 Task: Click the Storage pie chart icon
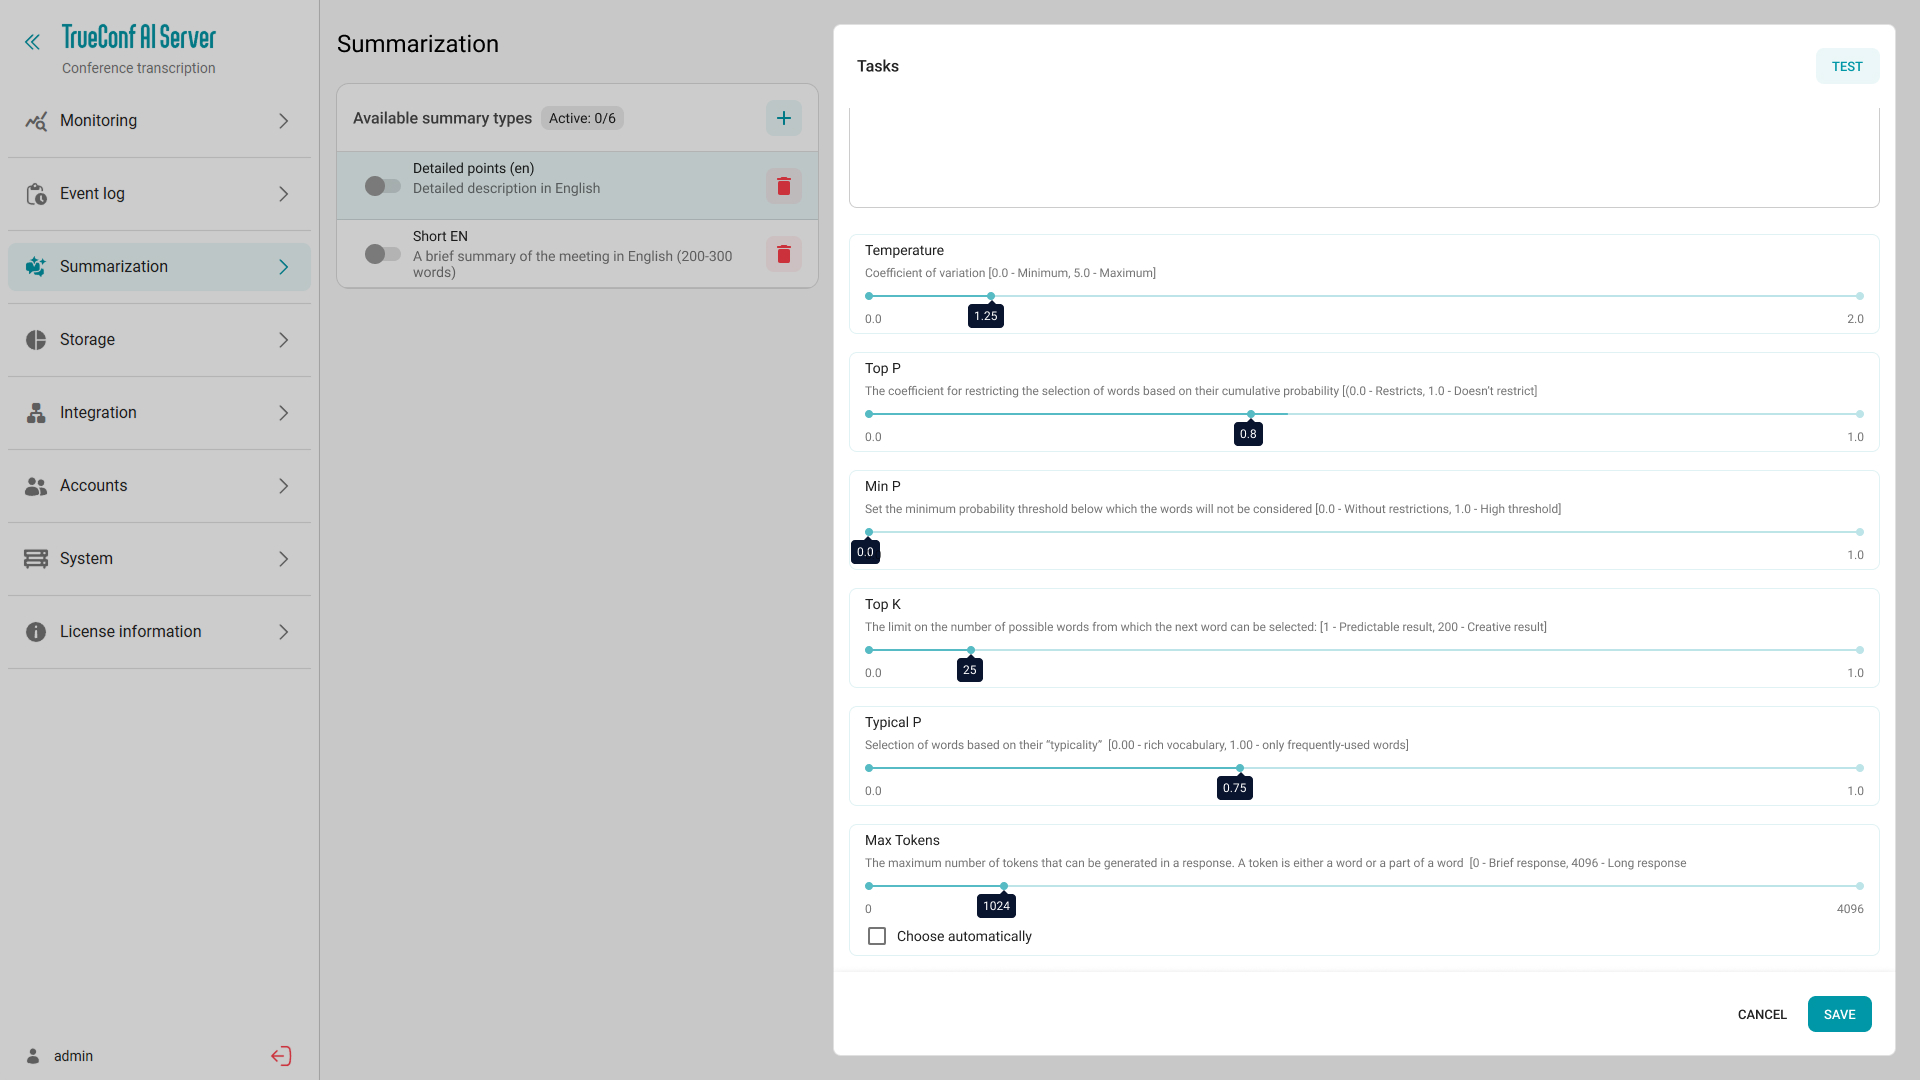[36, 340]
